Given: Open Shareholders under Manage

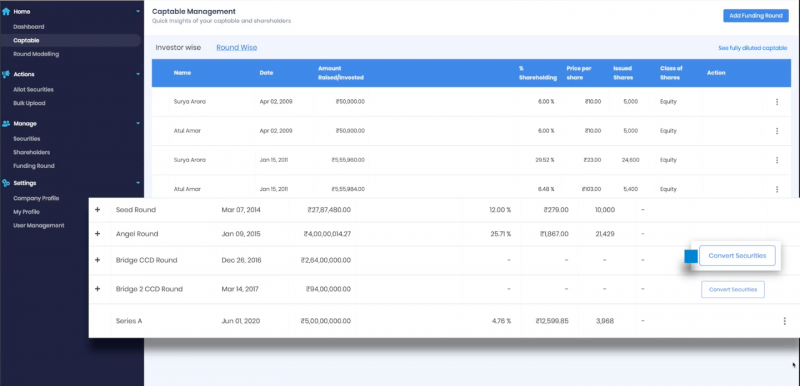Looking at the screenshot, I should [x=32, y=152].
